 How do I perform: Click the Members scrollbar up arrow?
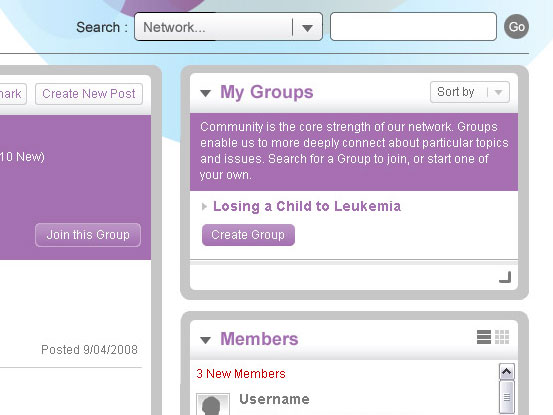[506, 371]
